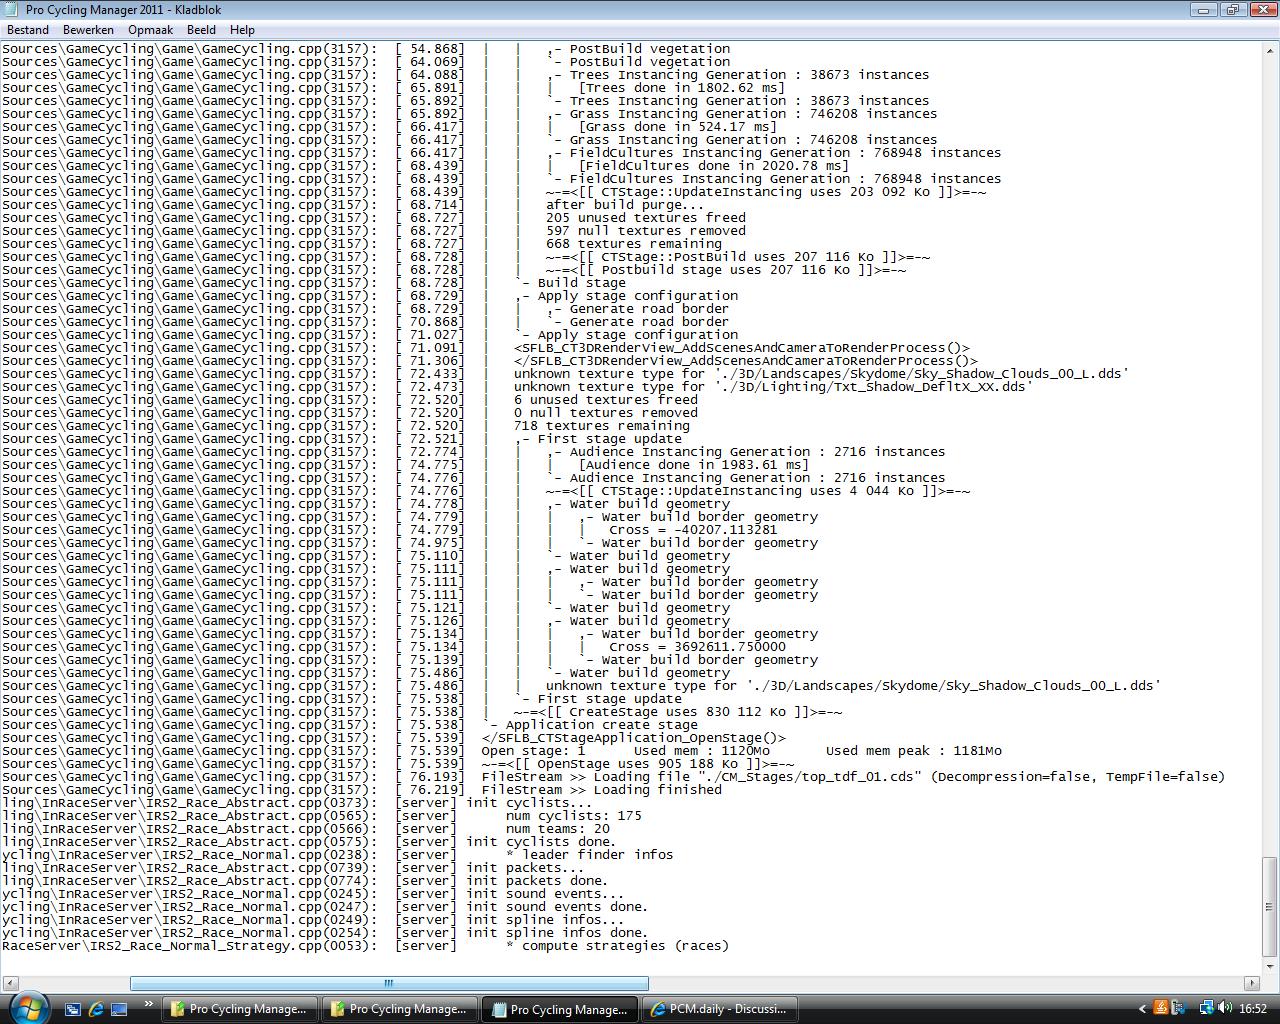
Task: Switch to PCM.daily Internet Explorer taskbar window
Action: click(720, 1009)
